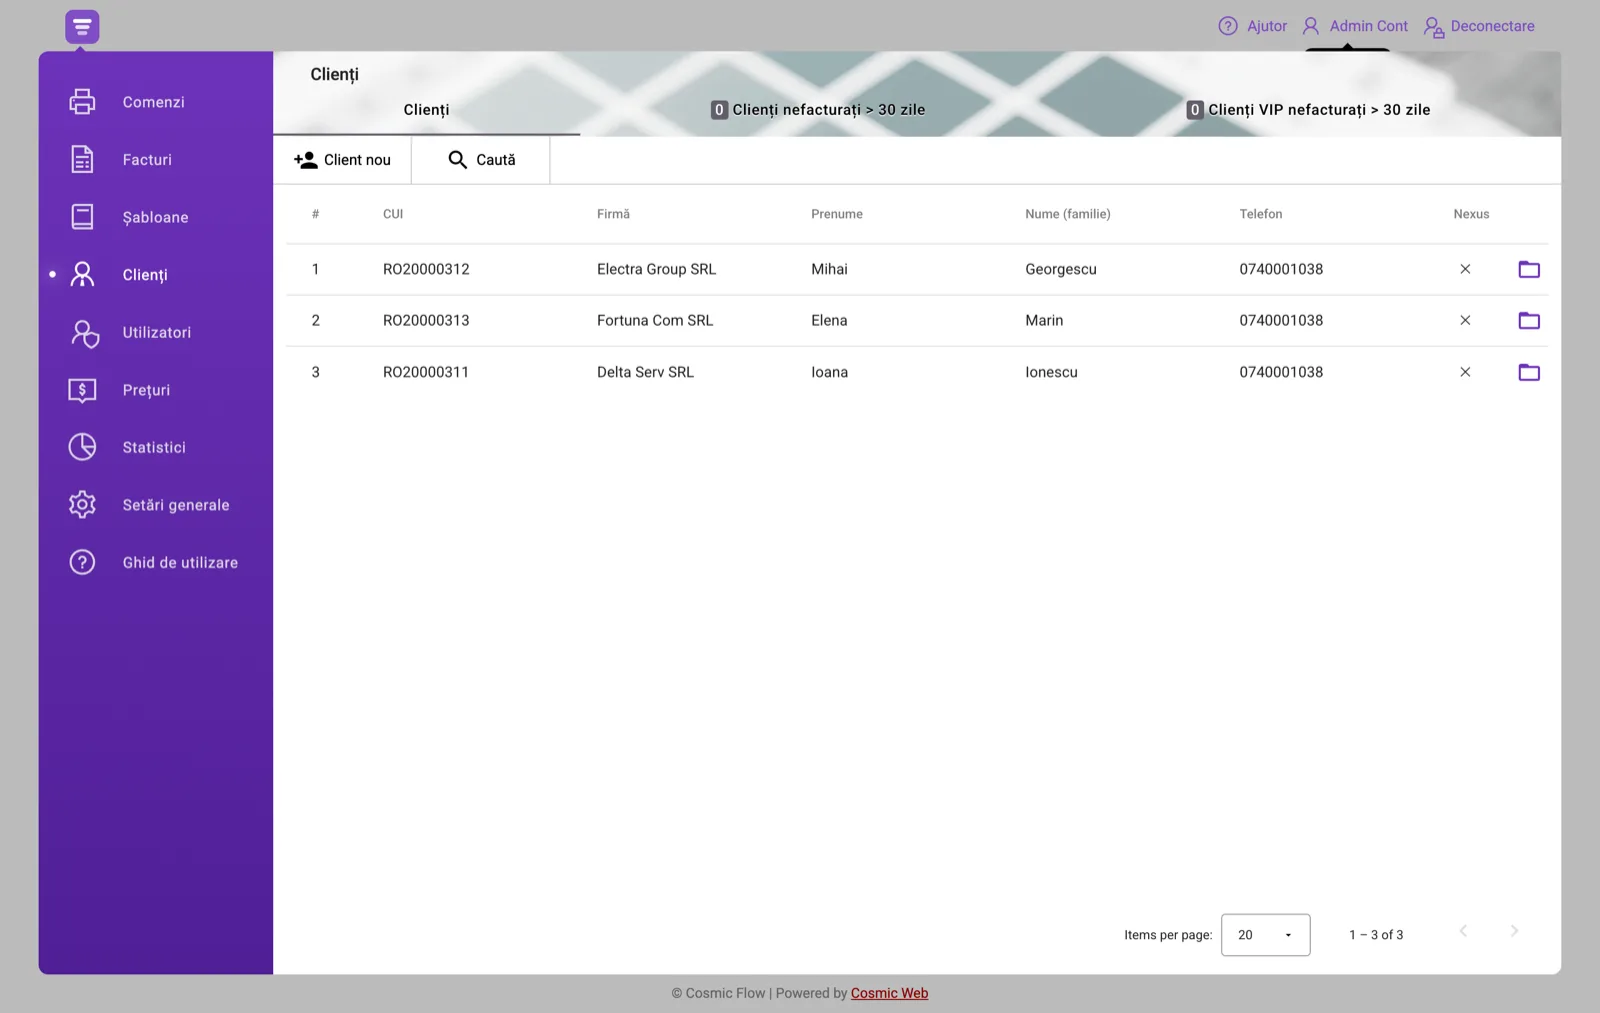Viewport: 1600px width, 1013px height.
Task: Click the Deconectare lock-user icon
Action: point(1434,27)
